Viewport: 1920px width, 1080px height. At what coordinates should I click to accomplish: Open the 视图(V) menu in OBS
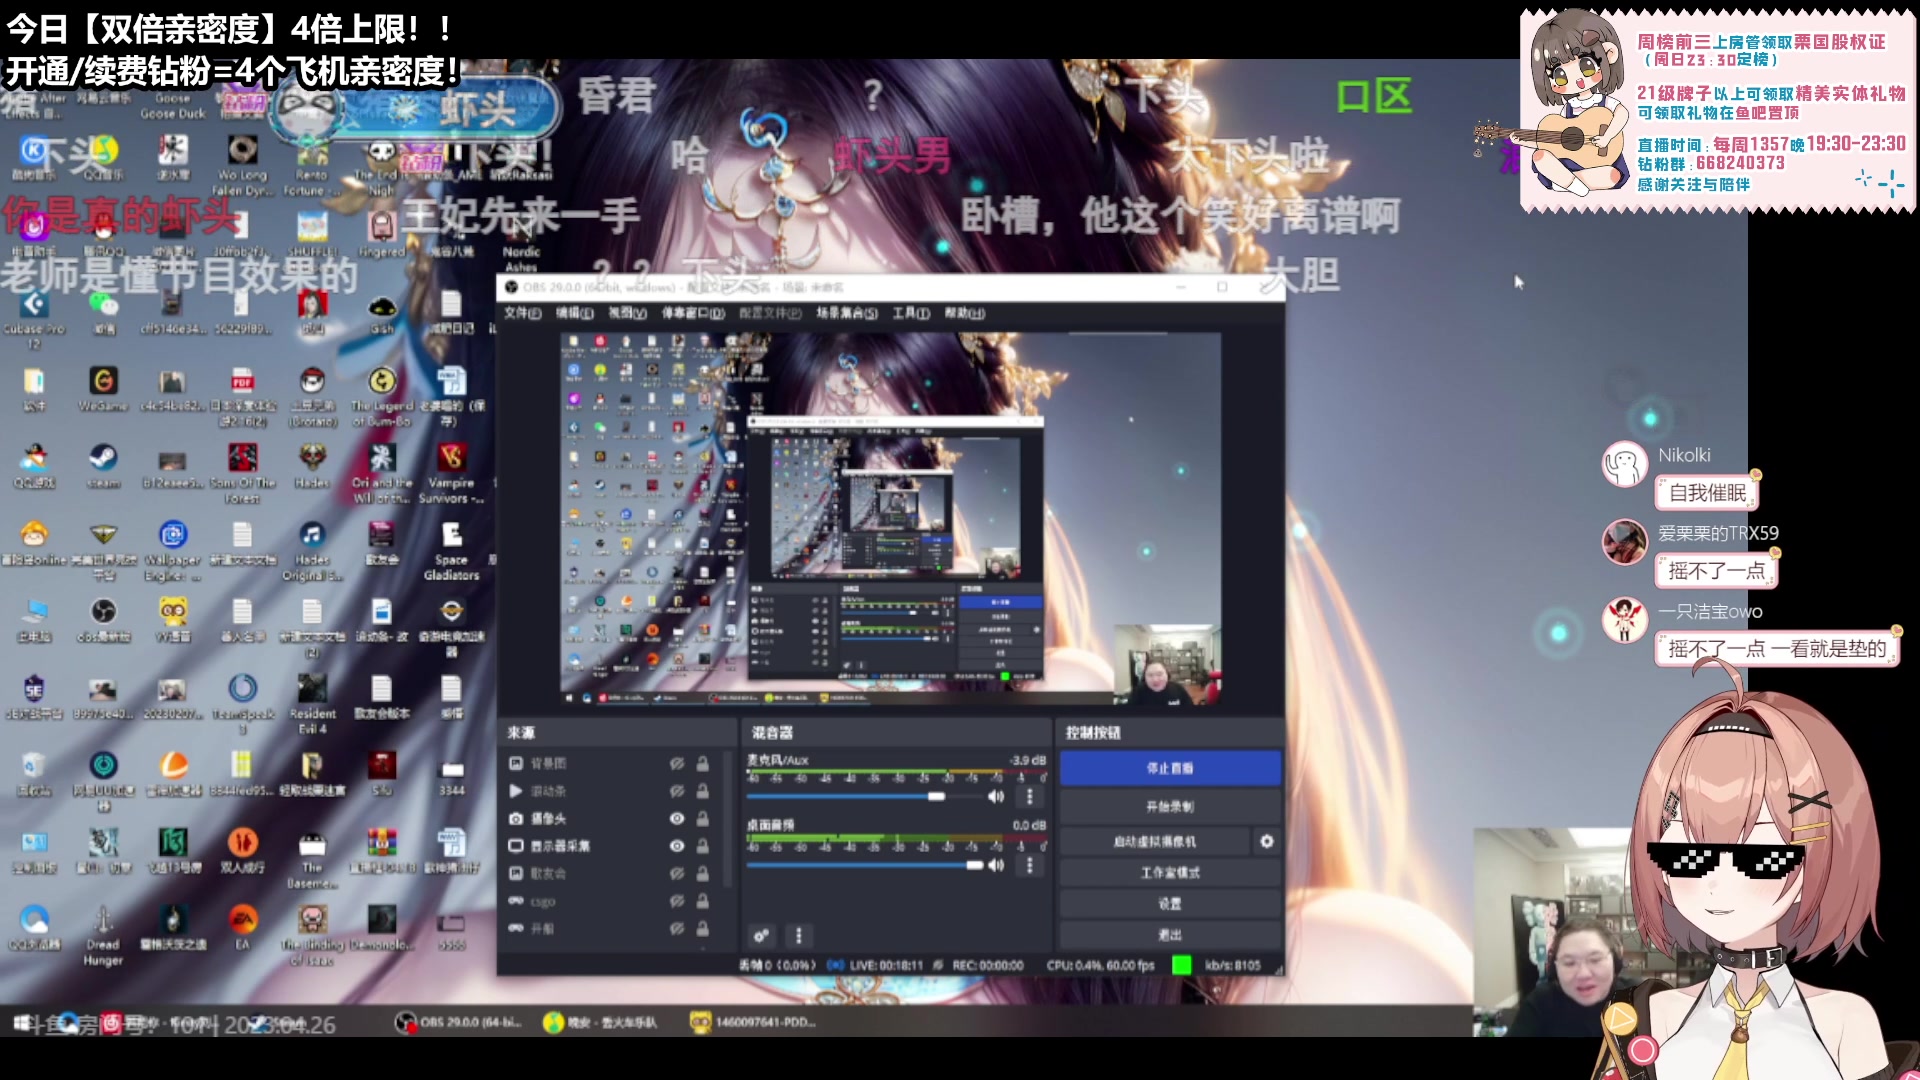(627, 313)
